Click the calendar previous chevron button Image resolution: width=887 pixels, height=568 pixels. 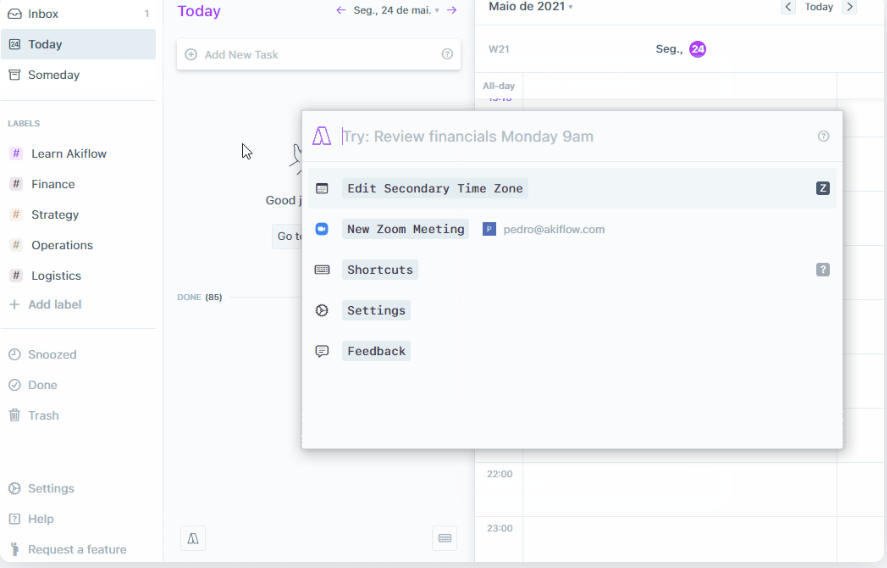pyautogui.click(x=788, y=7)
